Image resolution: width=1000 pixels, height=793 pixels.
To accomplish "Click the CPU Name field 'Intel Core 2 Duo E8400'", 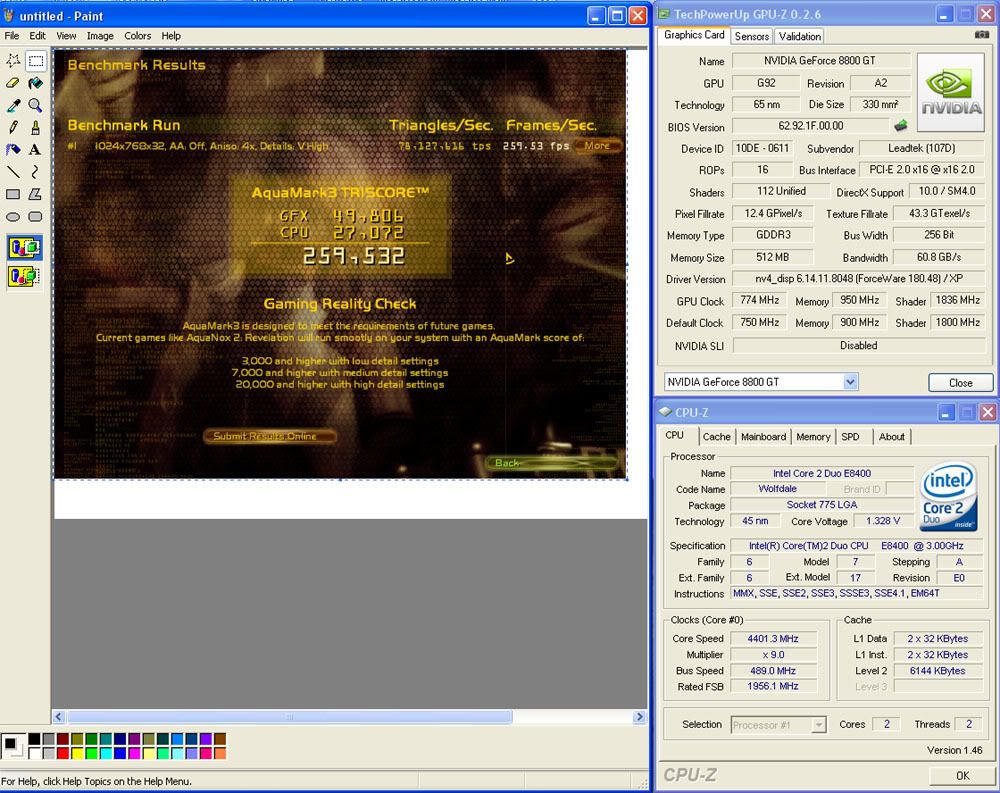I will [x=821, y=473].
